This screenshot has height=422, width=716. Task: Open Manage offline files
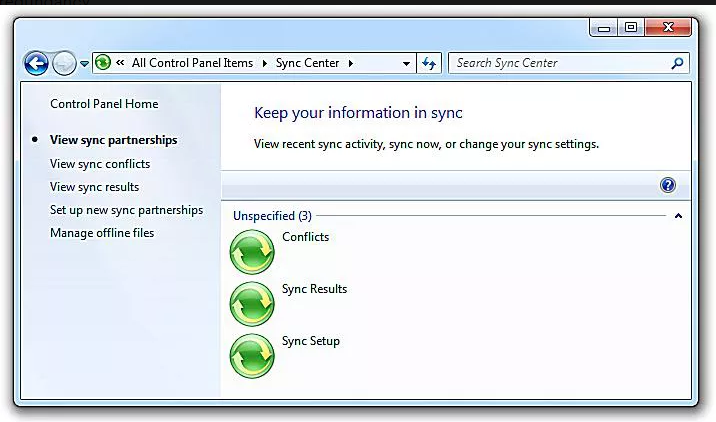tap(102, 233)
